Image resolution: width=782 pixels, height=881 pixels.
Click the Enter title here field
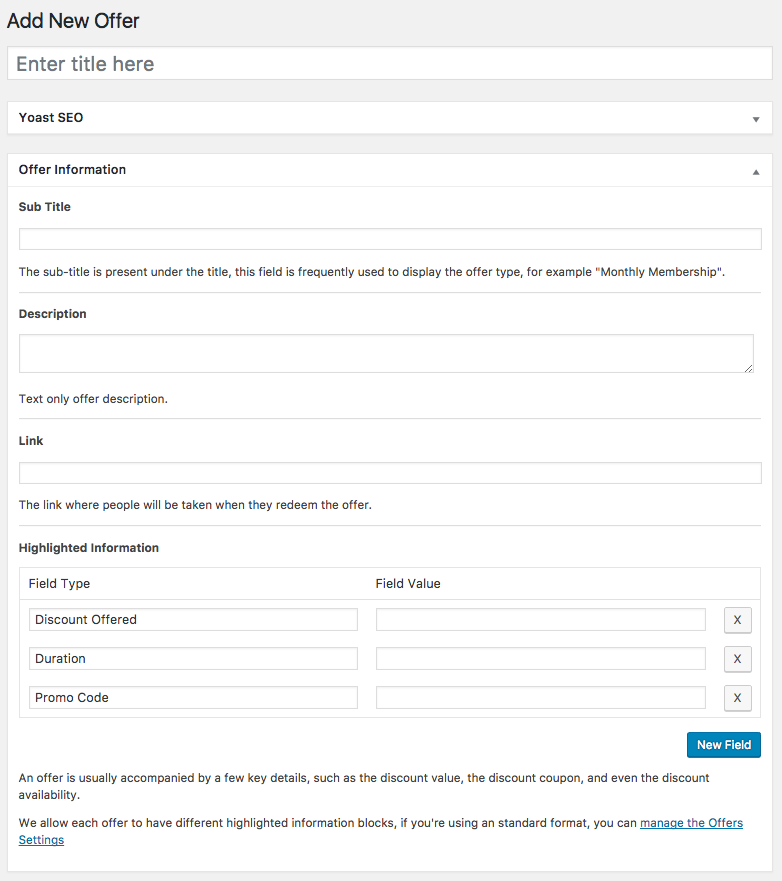390,63
